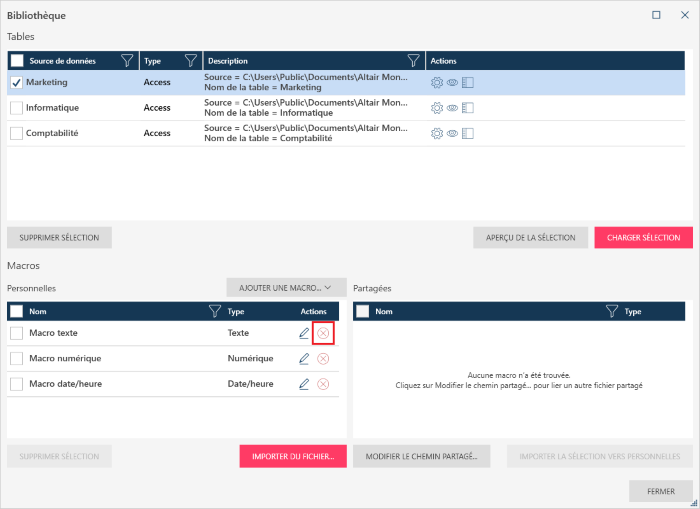Open the filter on the Partagées Nom column
This screenshot has height=509, width=700.
coord(612,312)
